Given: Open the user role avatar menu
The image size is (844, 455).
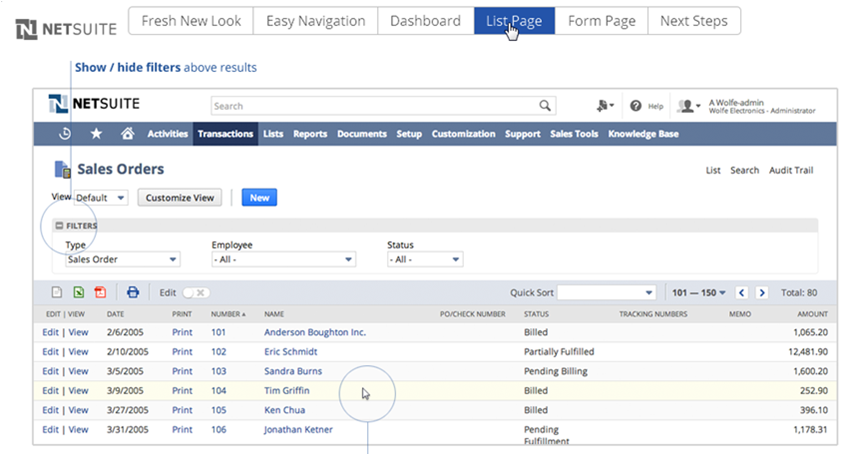Looking at the screenshot, I should click(688, 106).
